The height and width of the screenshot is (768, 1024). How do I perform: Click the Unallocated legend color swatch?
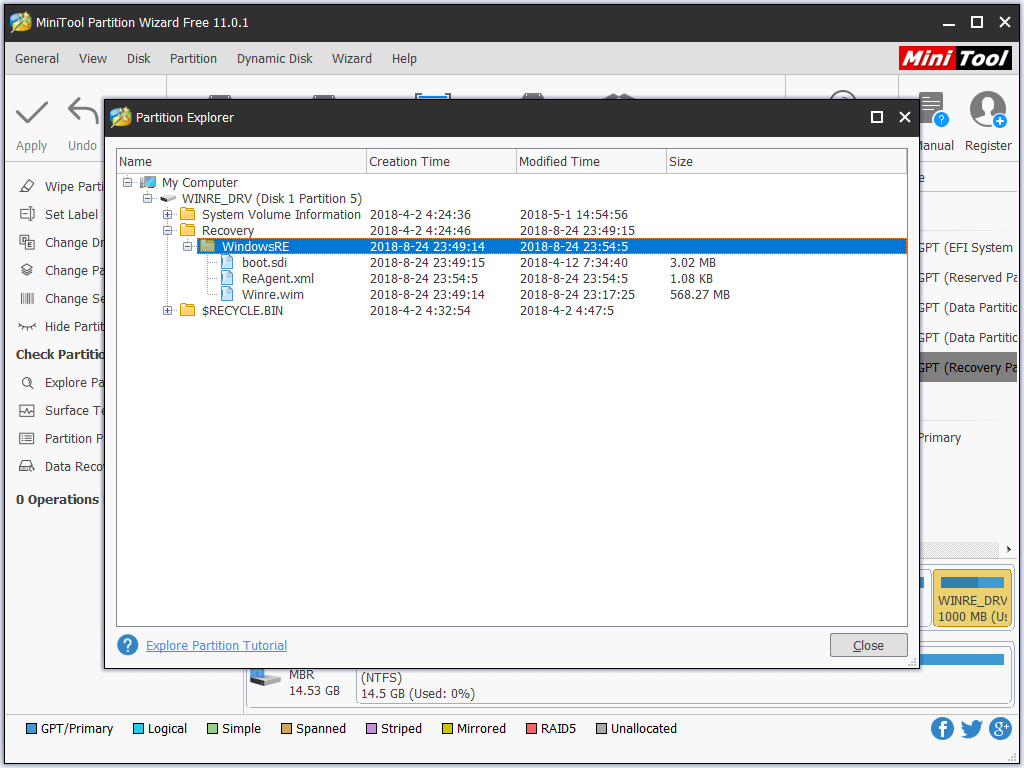pos(601,728)
